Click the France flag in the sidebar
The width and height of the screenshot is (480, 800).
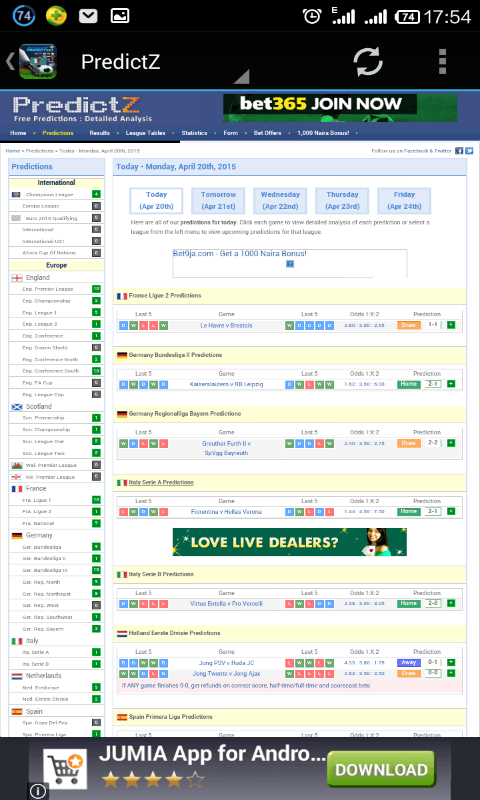(x=17, y=489)
